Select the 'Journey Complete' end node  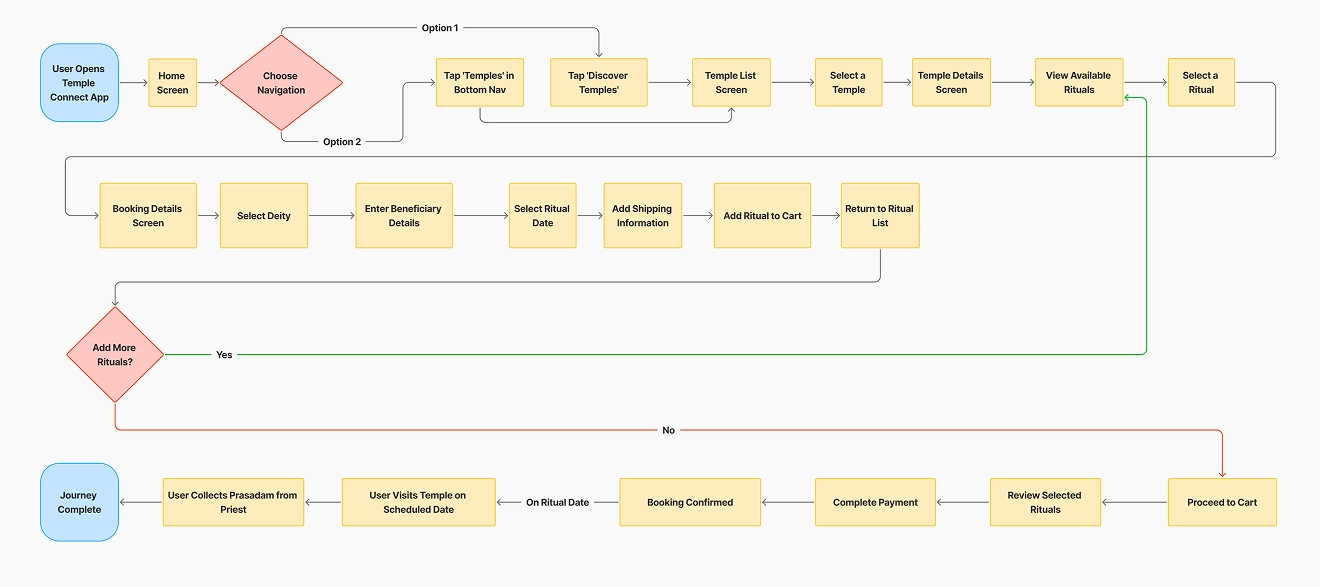pos(79,502)
